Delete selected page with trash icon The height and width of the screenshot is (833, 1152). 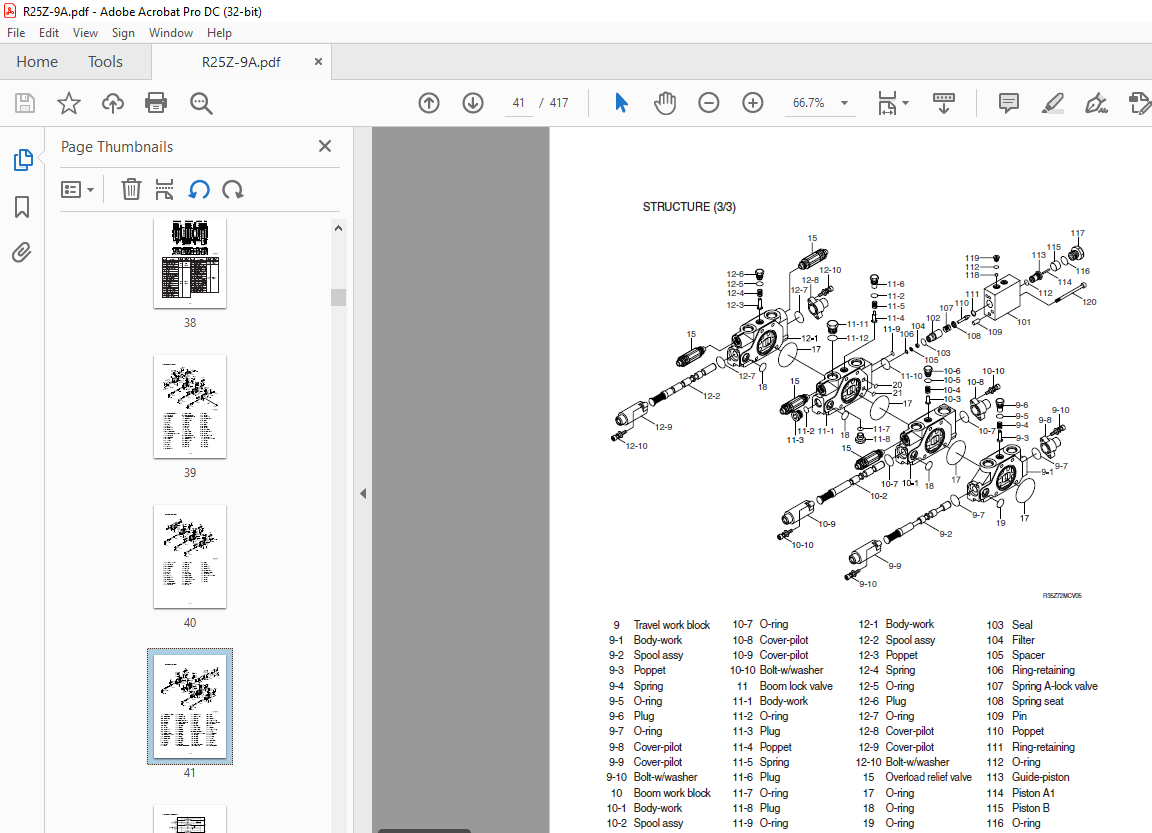(x=131, y=190)
